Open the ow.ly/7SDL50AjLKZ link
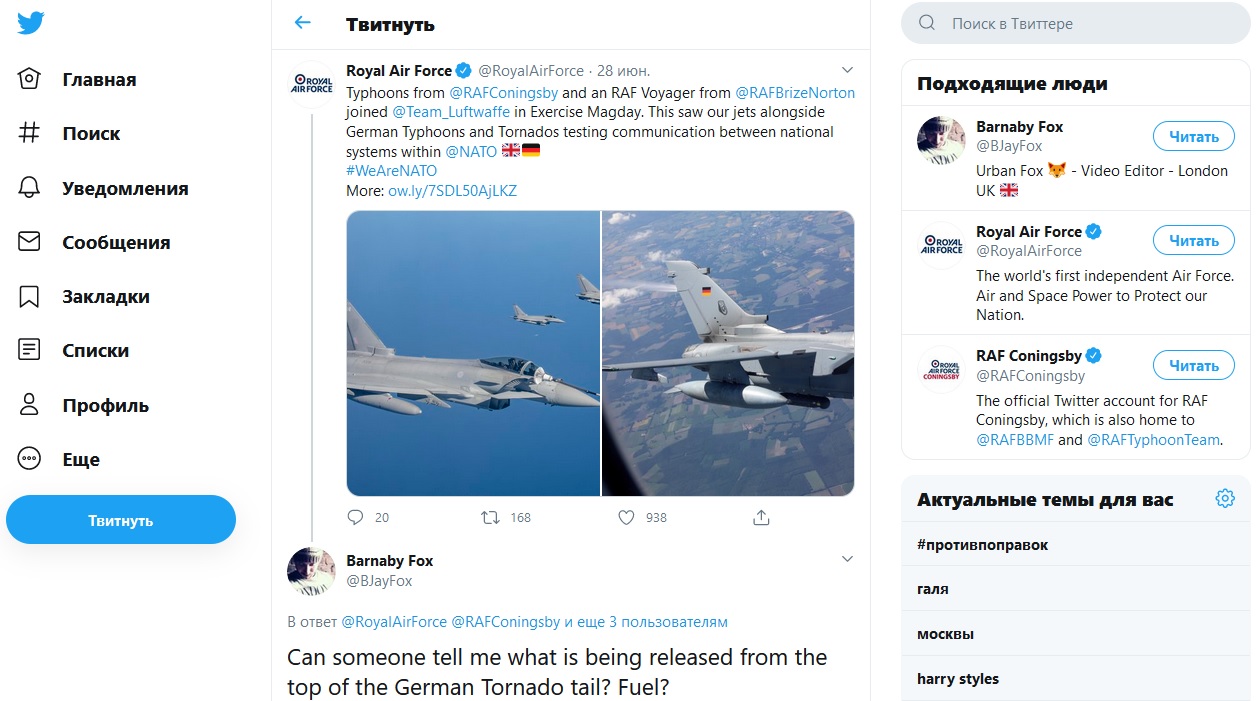Viewport: 1257px width, 701px height. [452, 190]
